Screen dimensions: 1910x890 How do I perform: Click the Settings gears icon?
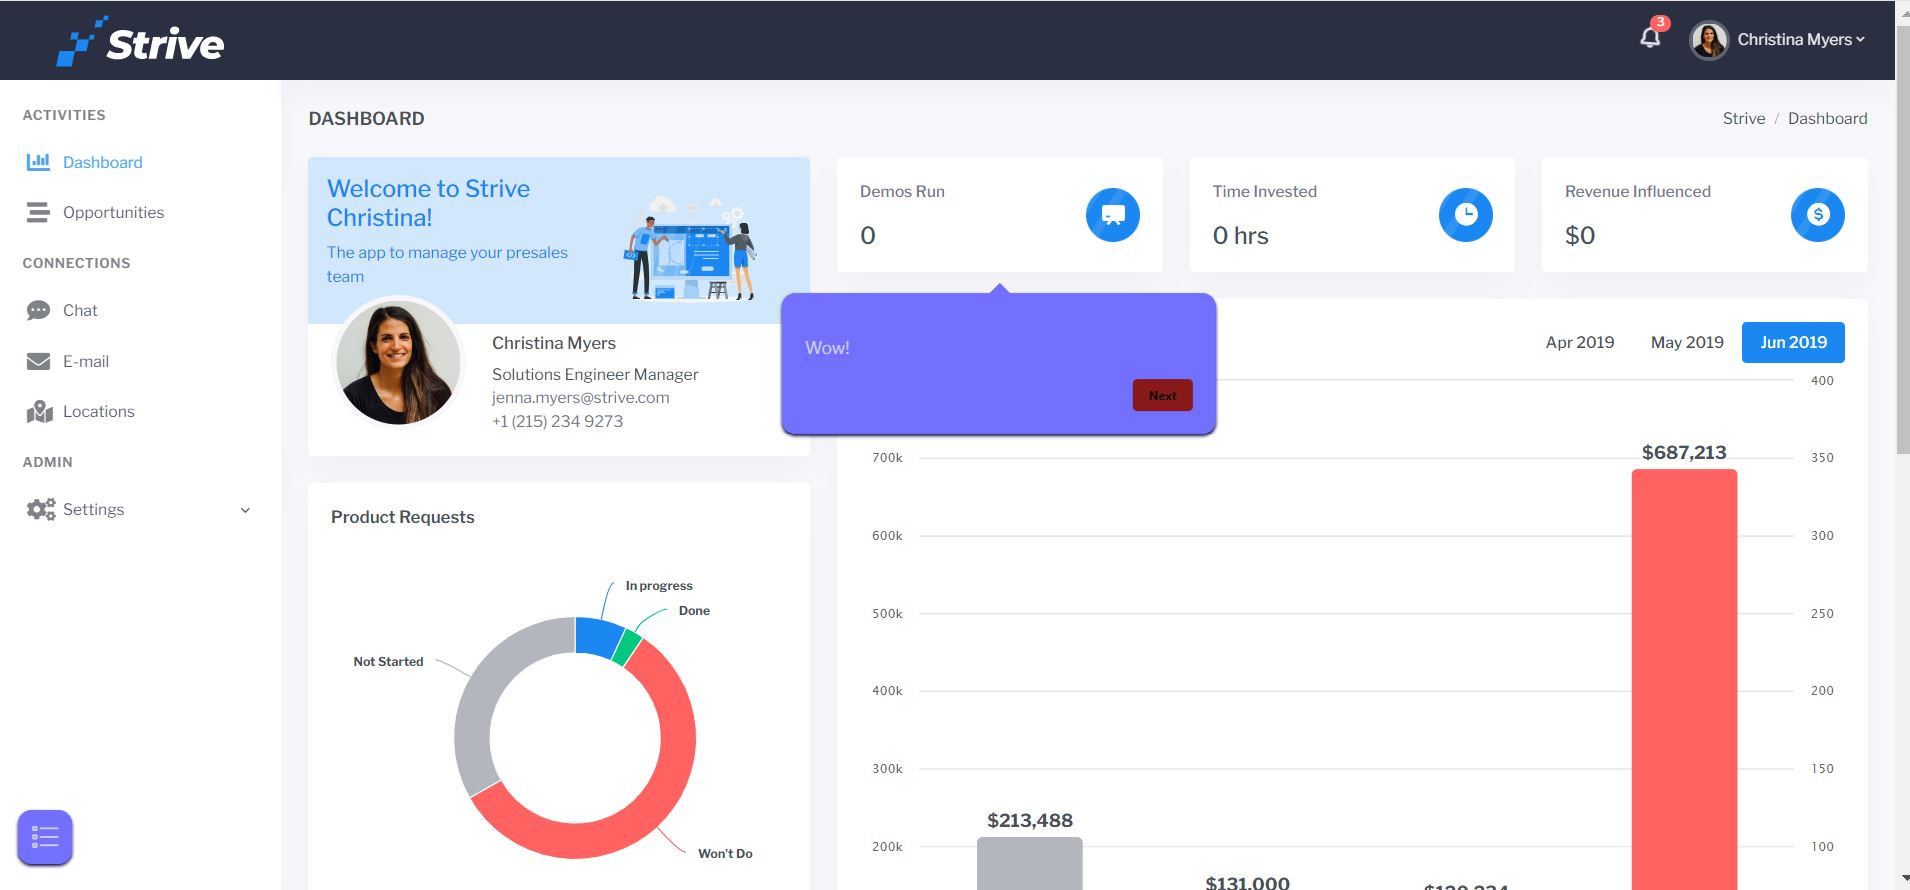click(x=41, y=509)
